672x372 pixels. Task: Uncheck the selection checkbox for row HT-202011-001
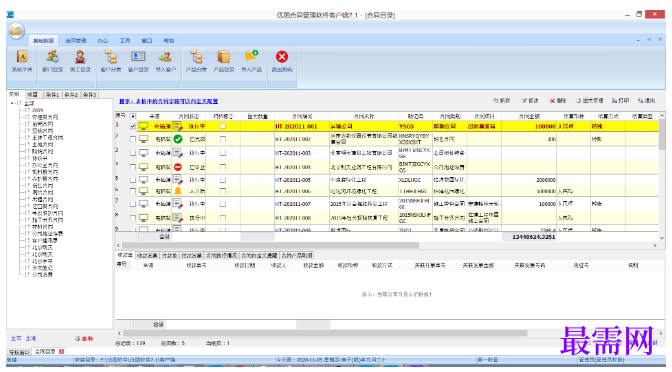tap(133, 126)
